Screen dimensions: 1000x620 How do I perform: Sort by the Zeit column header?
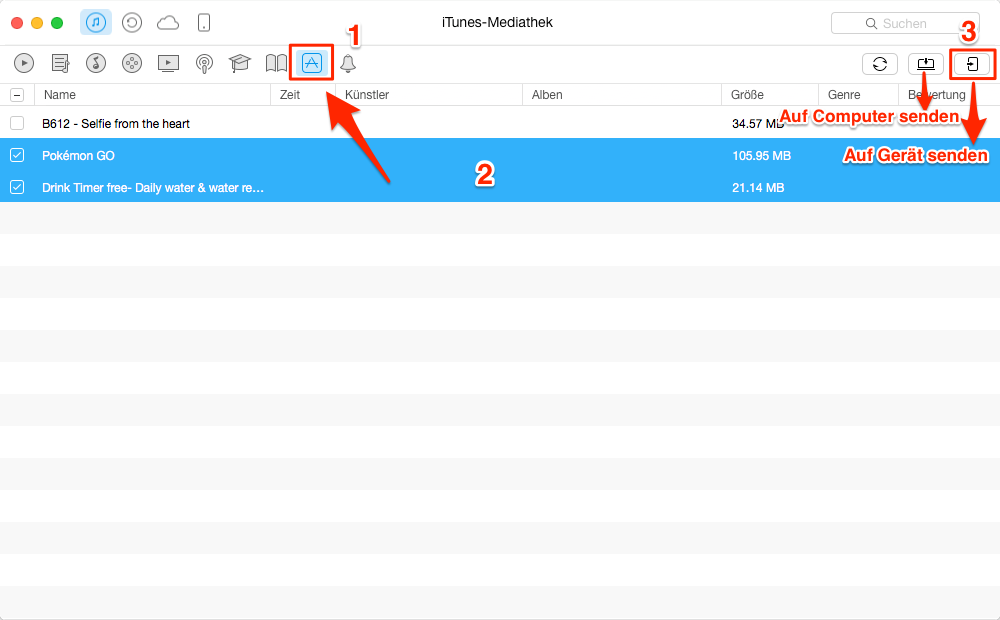coord(303,94)
